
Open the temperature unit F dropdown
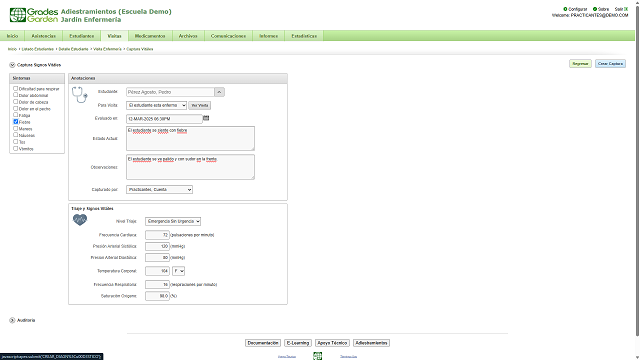(178, 271)
